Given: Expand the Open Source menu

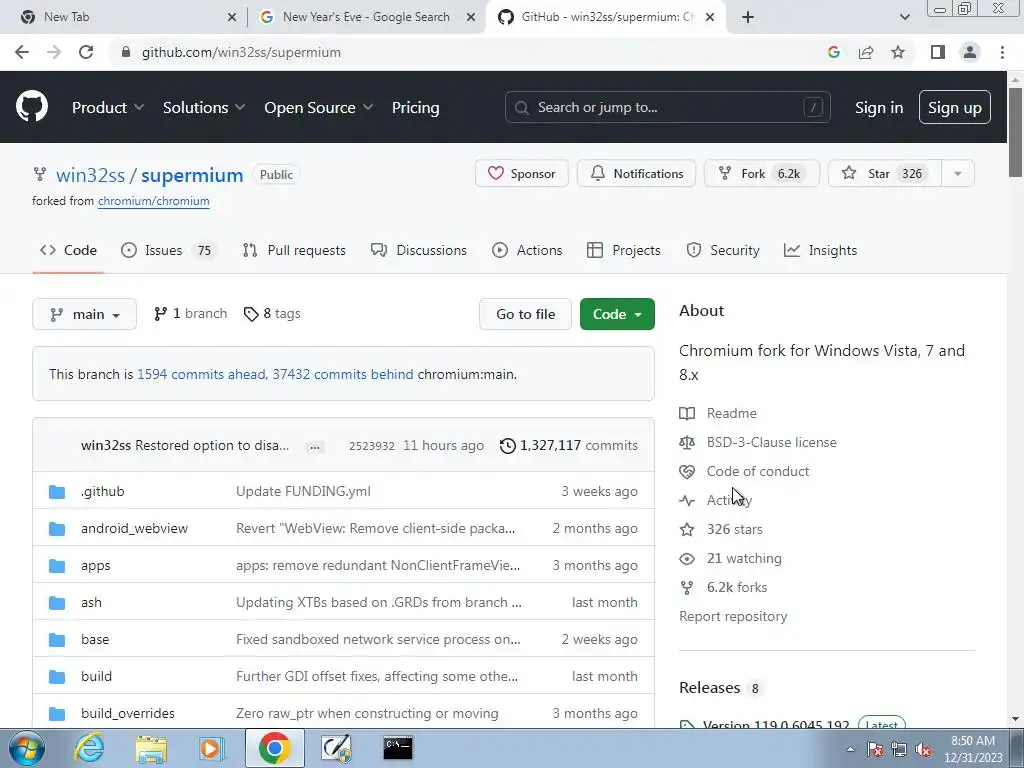Looking at the screenshot, I should [x=319, y=108].
